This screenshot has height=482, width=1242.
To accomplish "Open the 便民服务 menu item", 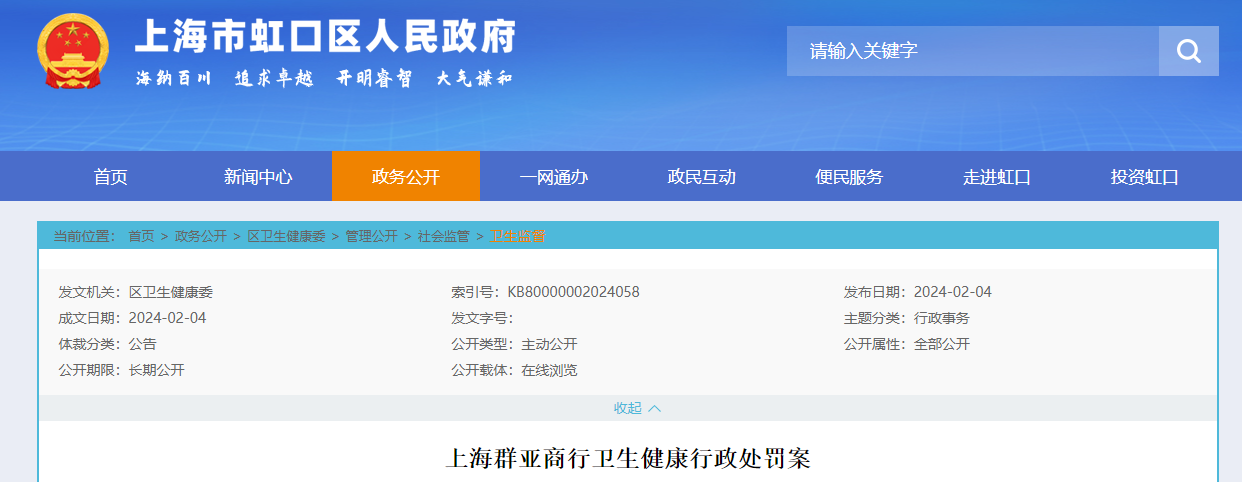I will (x=849, y=177).
